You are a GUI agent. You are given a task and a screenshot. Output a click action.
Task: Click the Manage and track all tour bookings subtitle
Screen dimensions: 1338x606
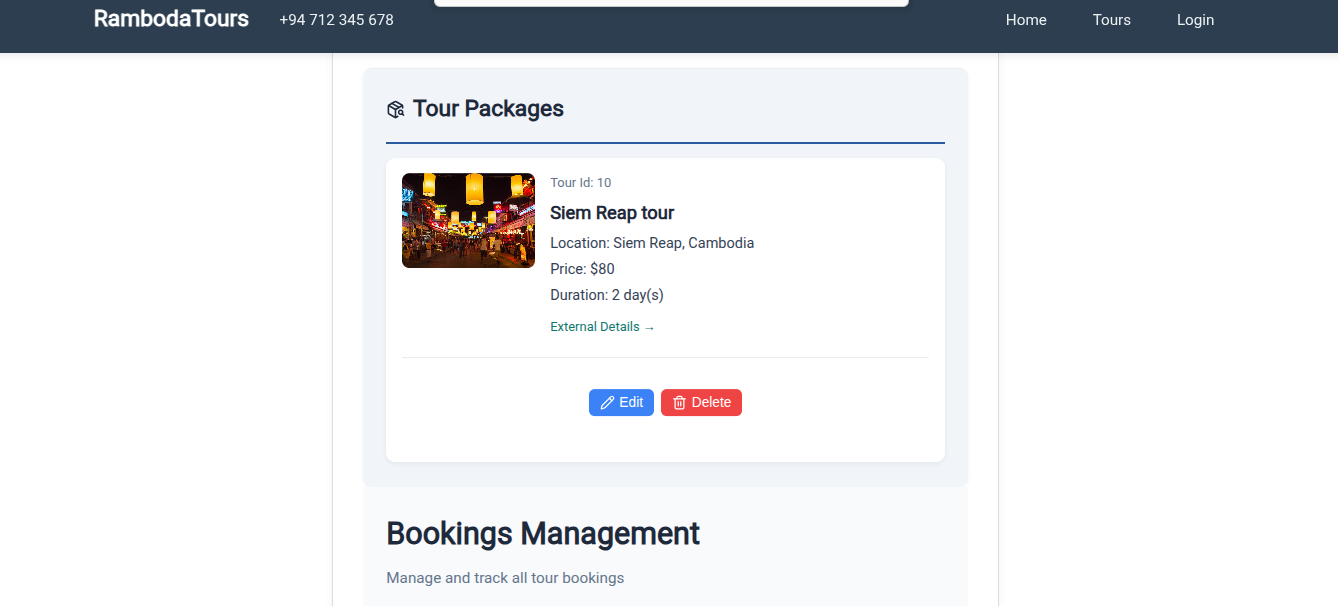(x=505, y=578)
